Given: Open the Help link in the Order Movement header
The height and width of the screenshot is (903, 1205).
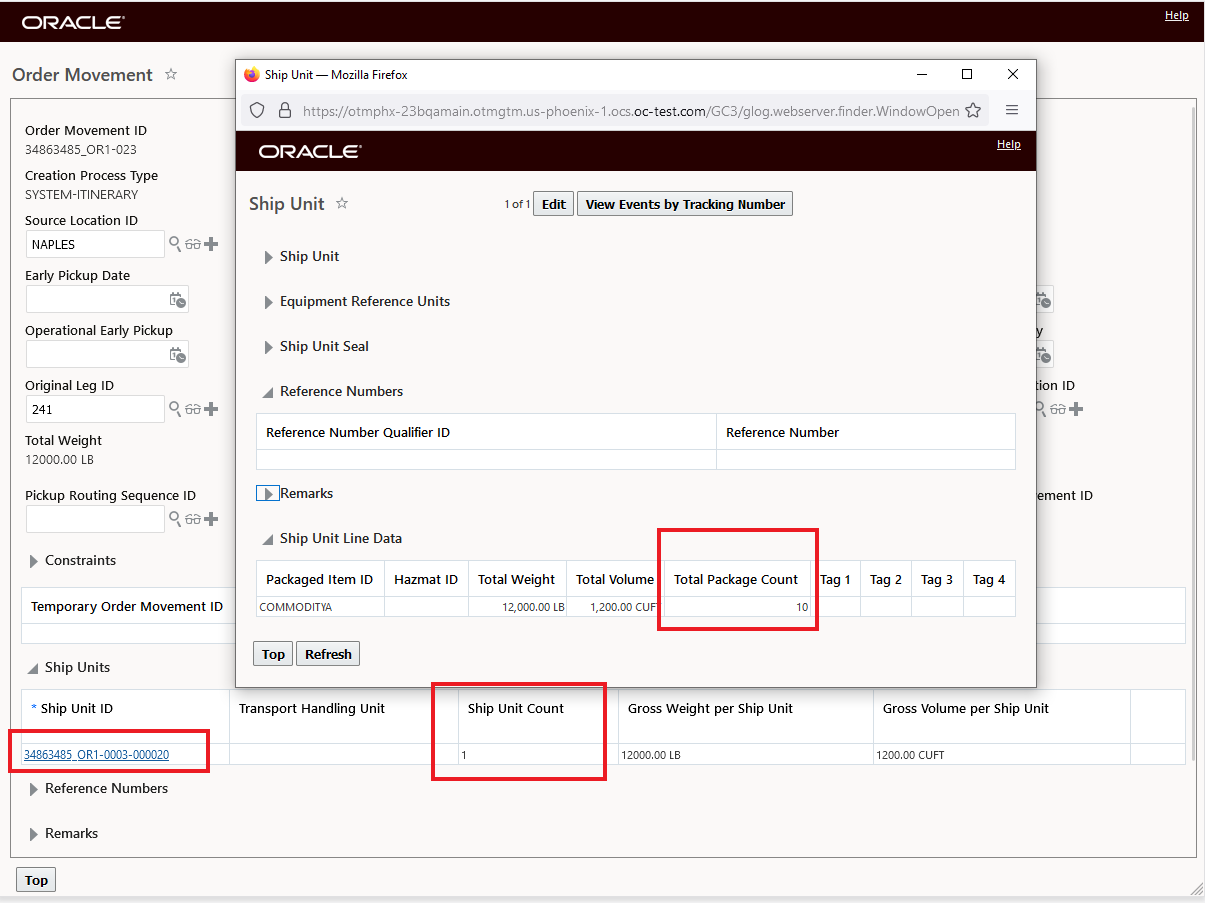Looking at the screenshot, I should (x=1177, y=15).
